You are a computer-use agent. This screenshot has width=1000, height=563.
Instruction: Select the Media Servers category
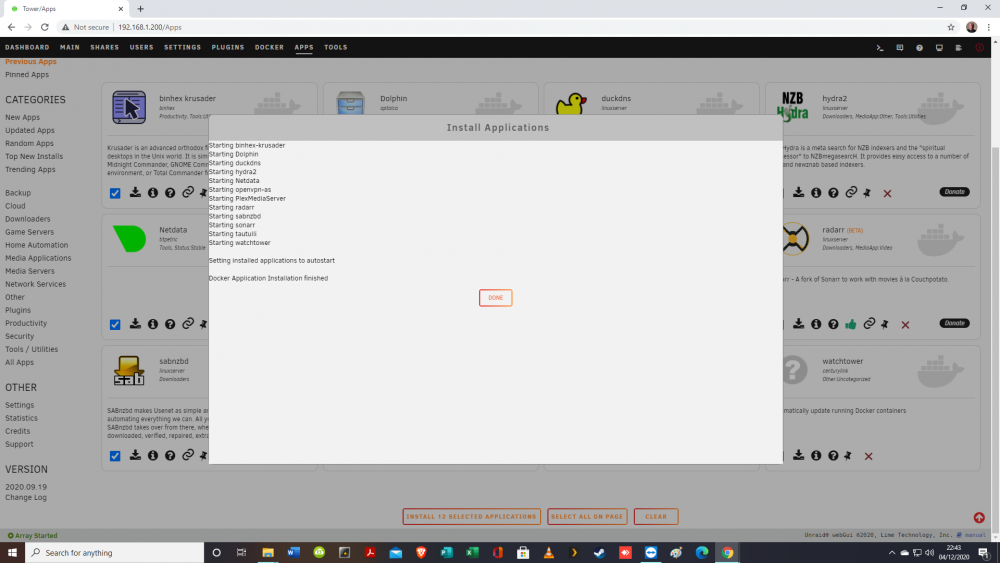pos(30,271)
